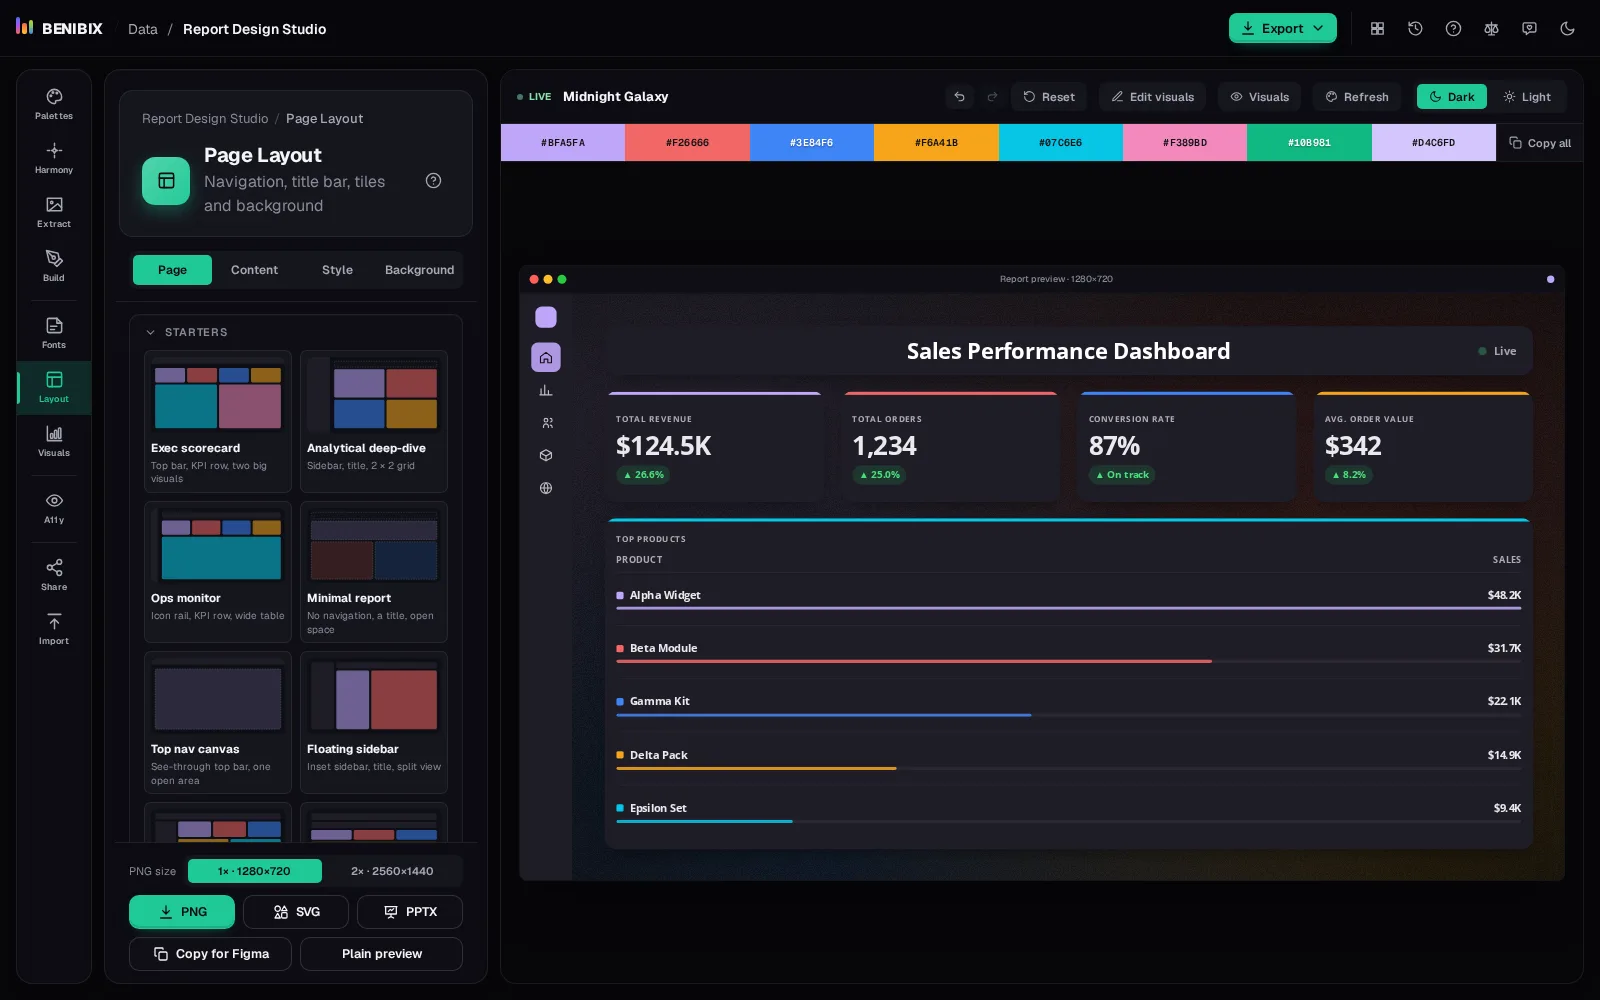Click the Page Layout help icon
The height and width of the screenshot is (1000, 1600).
click(x=433, y=181)
